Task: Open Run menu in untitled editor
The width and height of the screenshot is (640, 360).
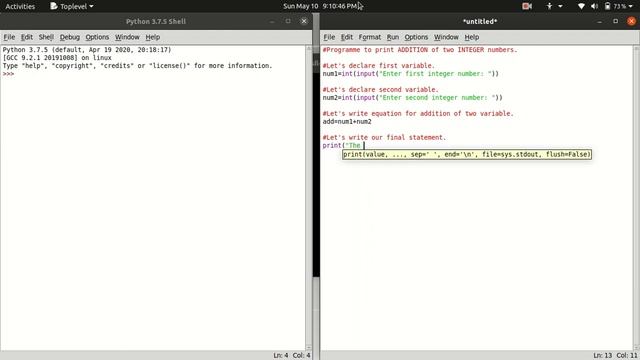Action: (x=393, y=37)
